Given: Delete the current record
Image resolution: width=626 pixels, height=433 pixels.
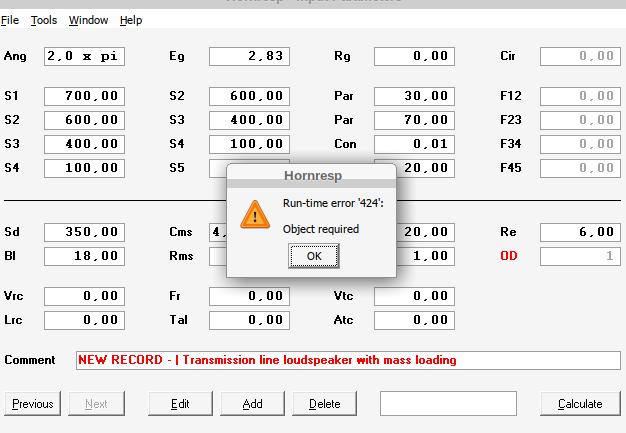Looking at the screenshot, I should pyautogui.click(x=325, y=403).
